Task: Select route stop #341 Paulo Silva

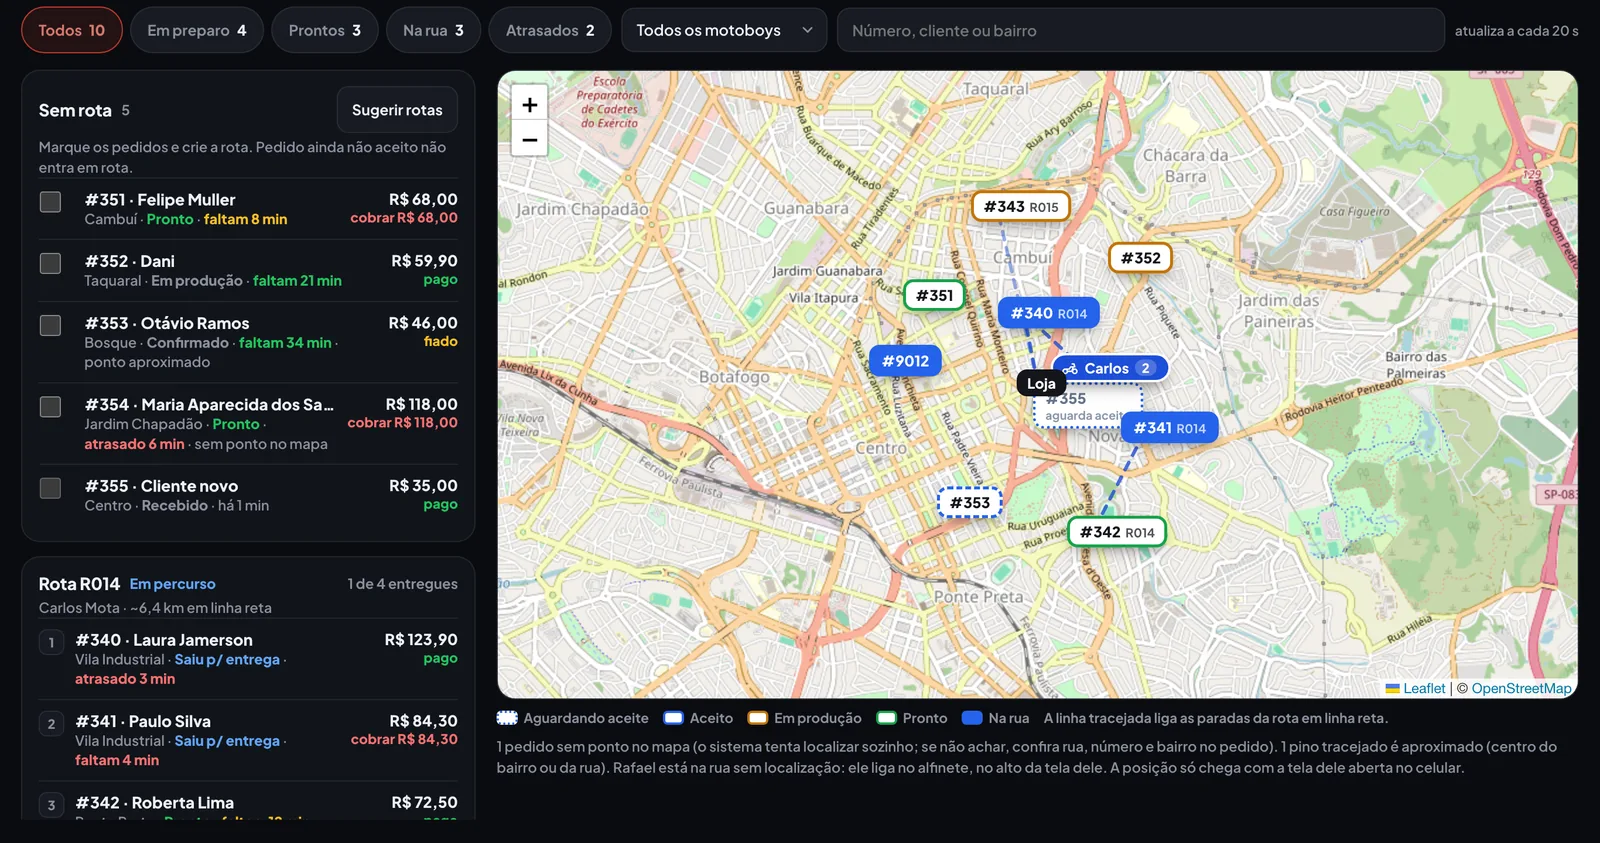Action: (x=248, y=740)
